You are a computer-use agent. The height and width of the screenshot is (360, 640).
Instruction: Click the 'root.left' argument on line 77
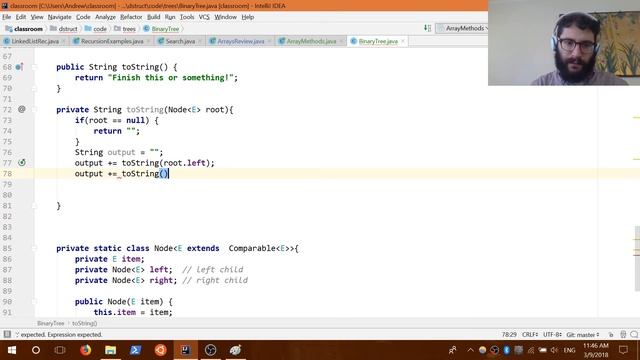[184, 163]
